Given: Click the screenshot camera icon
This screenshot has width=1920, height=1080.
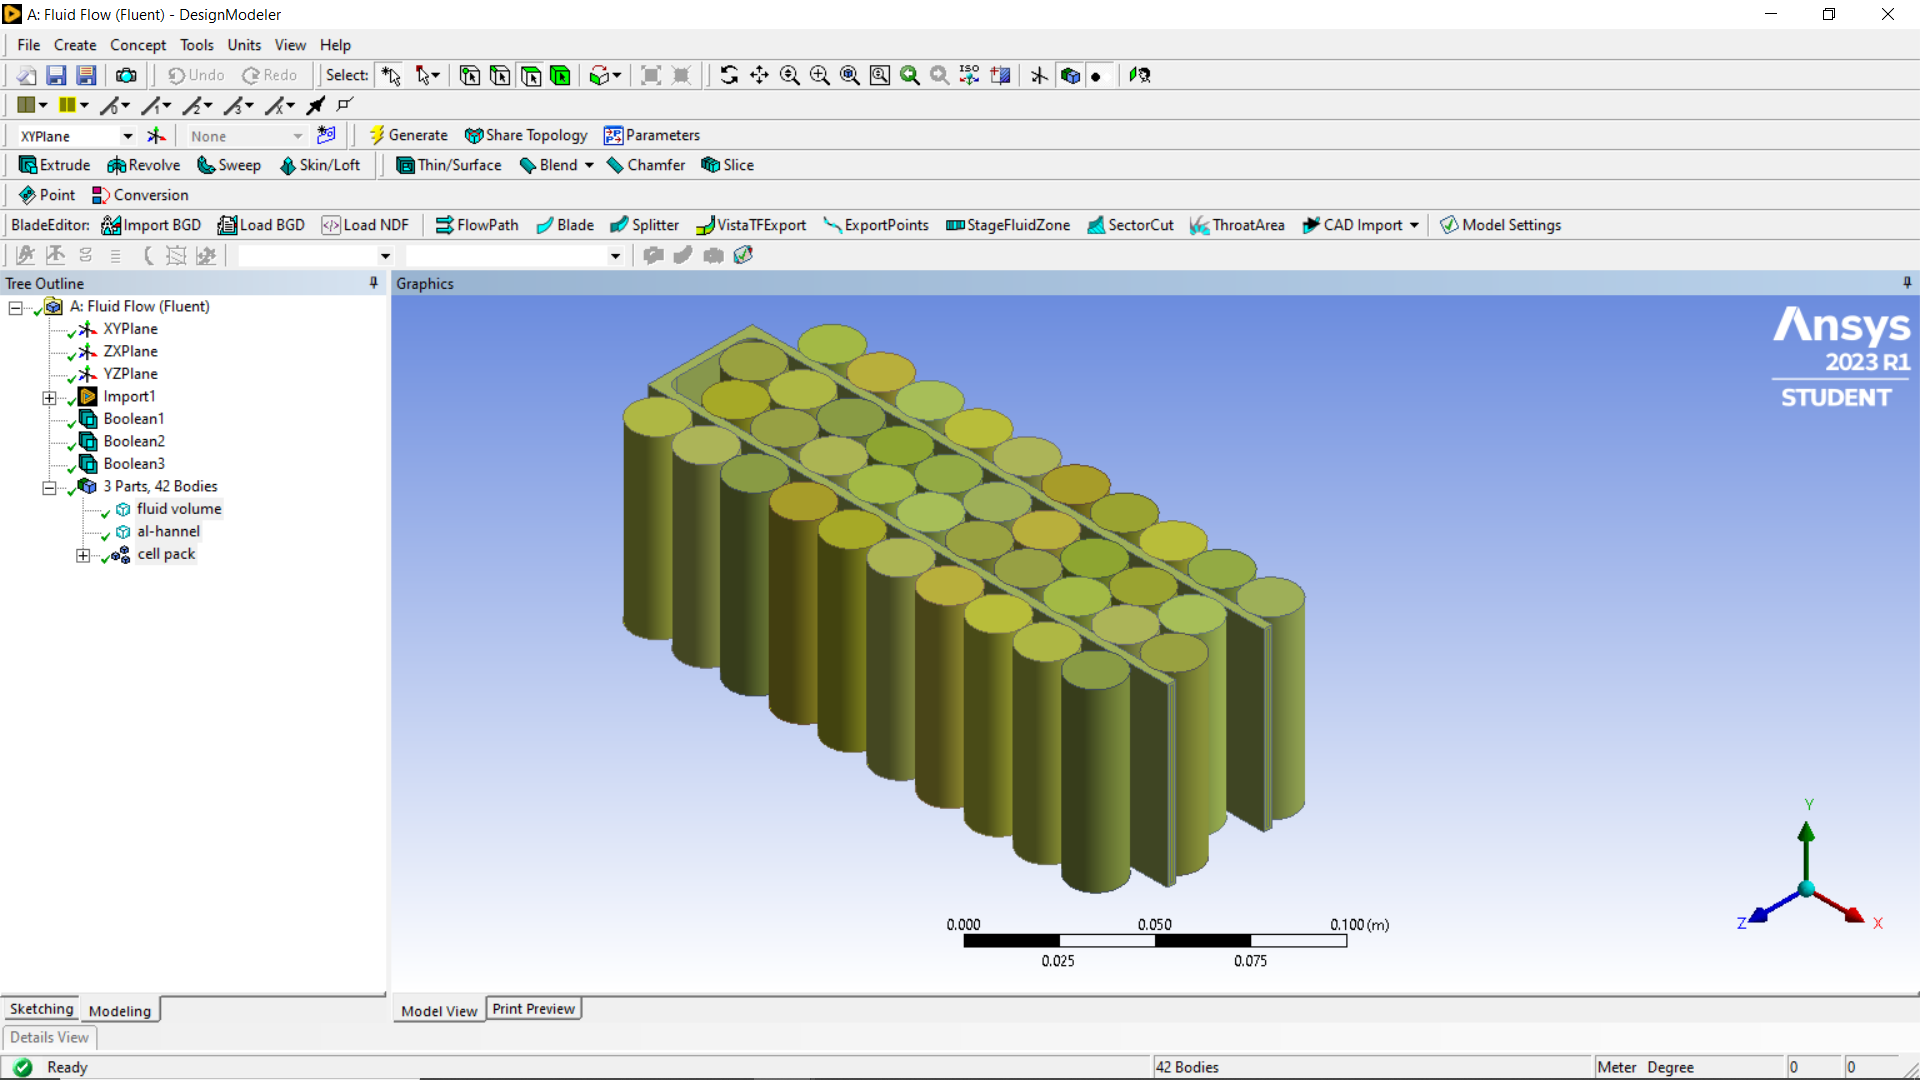Looking at the screenshot, I should [x=126, y=75].
